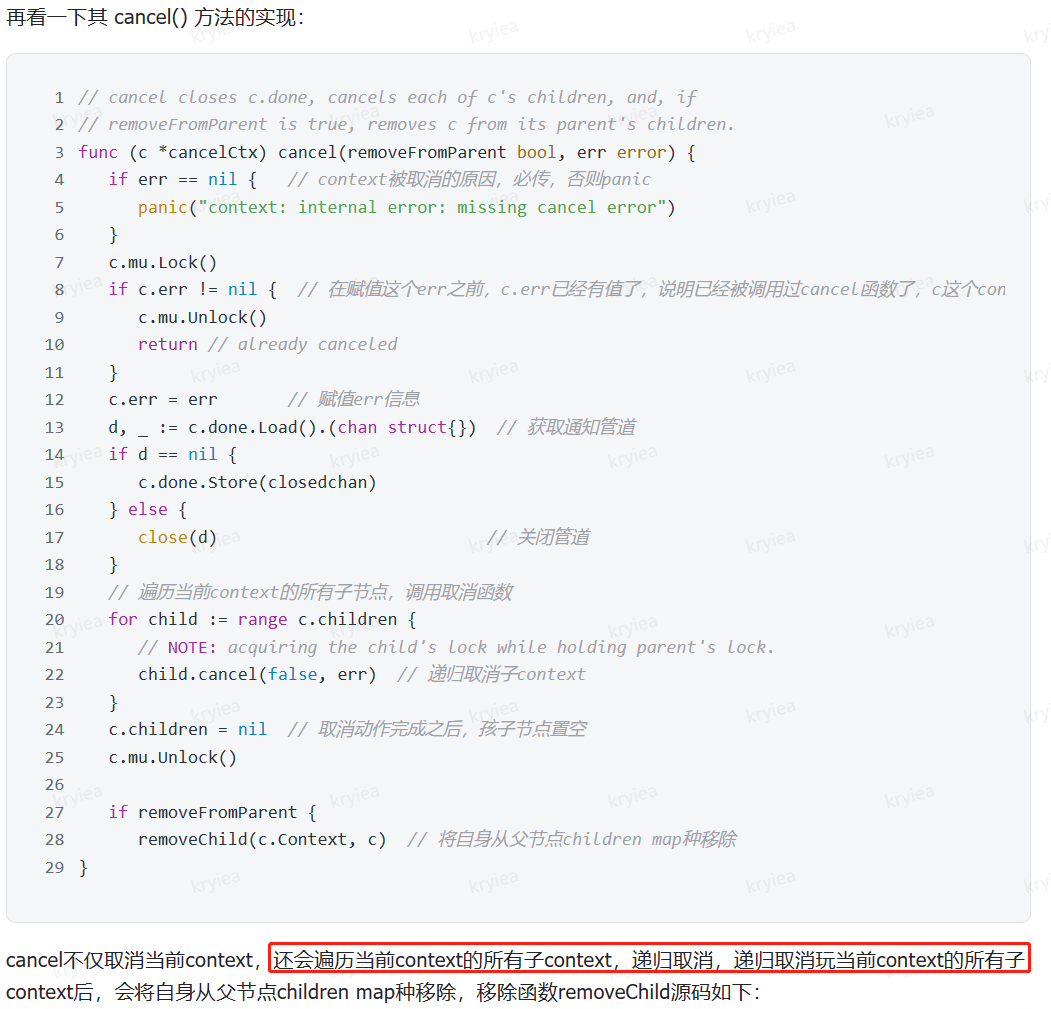The image size is (1051, 1009).
Task: Click the "already canceled" comment on line 10
Action: coord(302,344)
